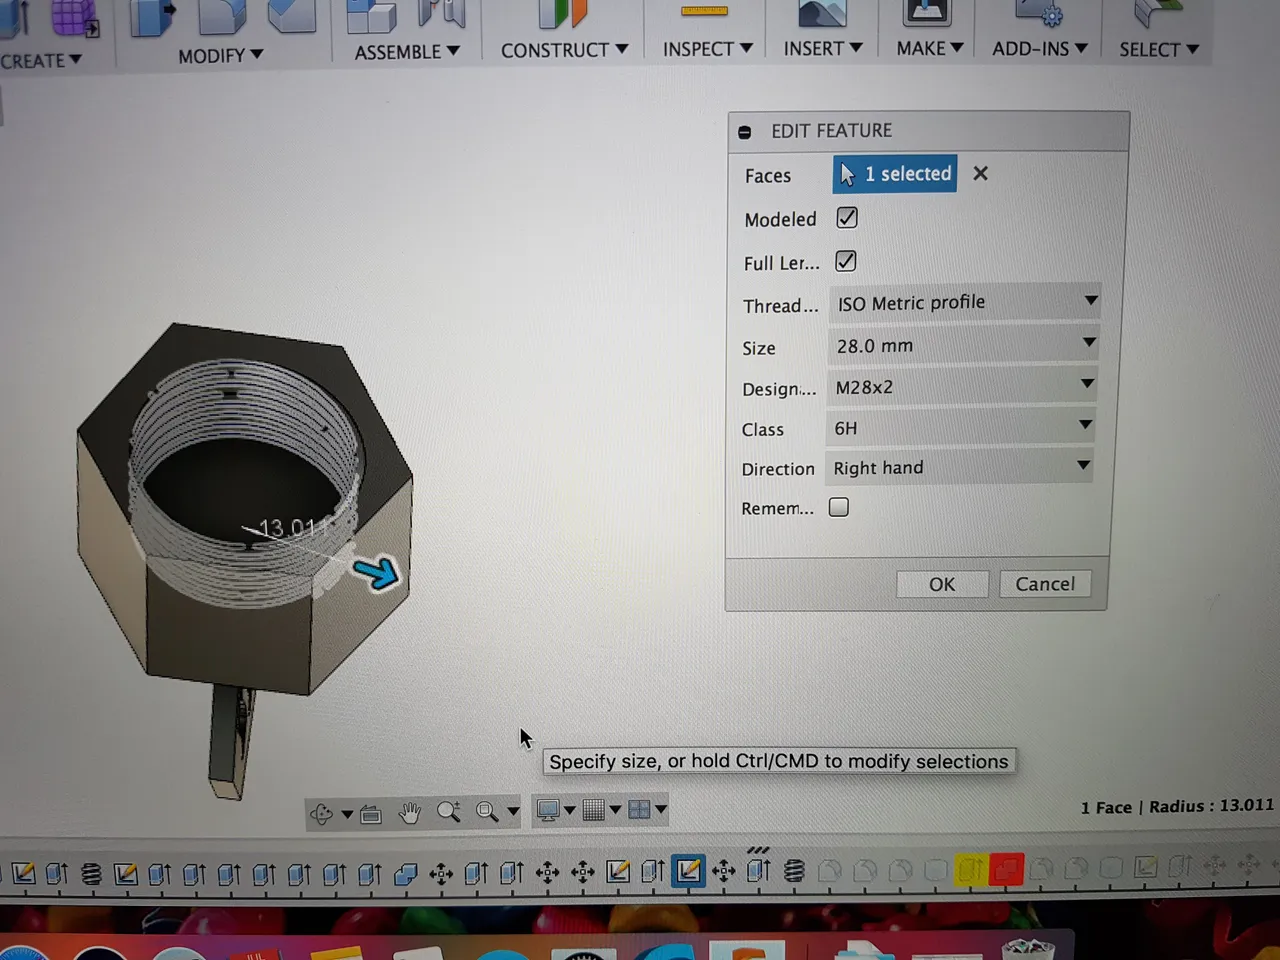The image size is (1280, 960).
Task: Open the CREATE menu
Action: 40,61
